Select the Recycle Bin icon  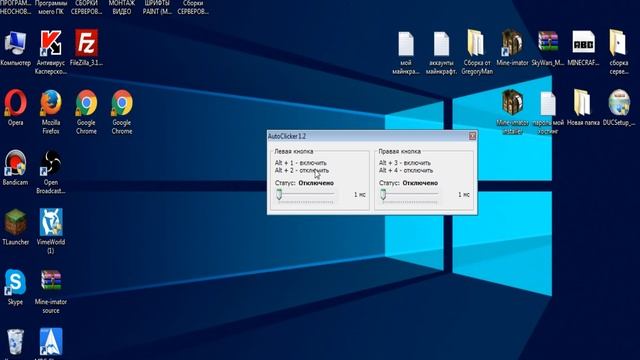tap(16, 342)
